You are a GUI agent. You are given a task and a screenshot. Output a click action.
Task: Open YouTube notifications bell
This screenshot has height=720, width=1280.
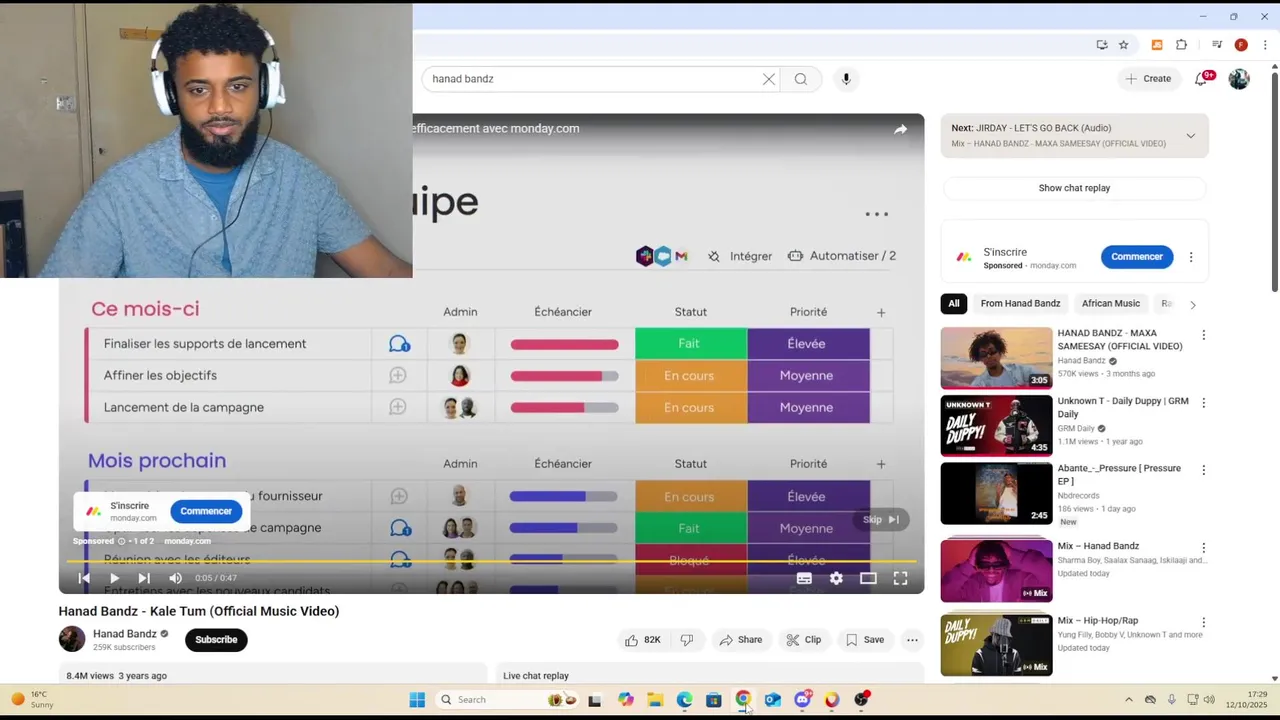pos(1202,78)
